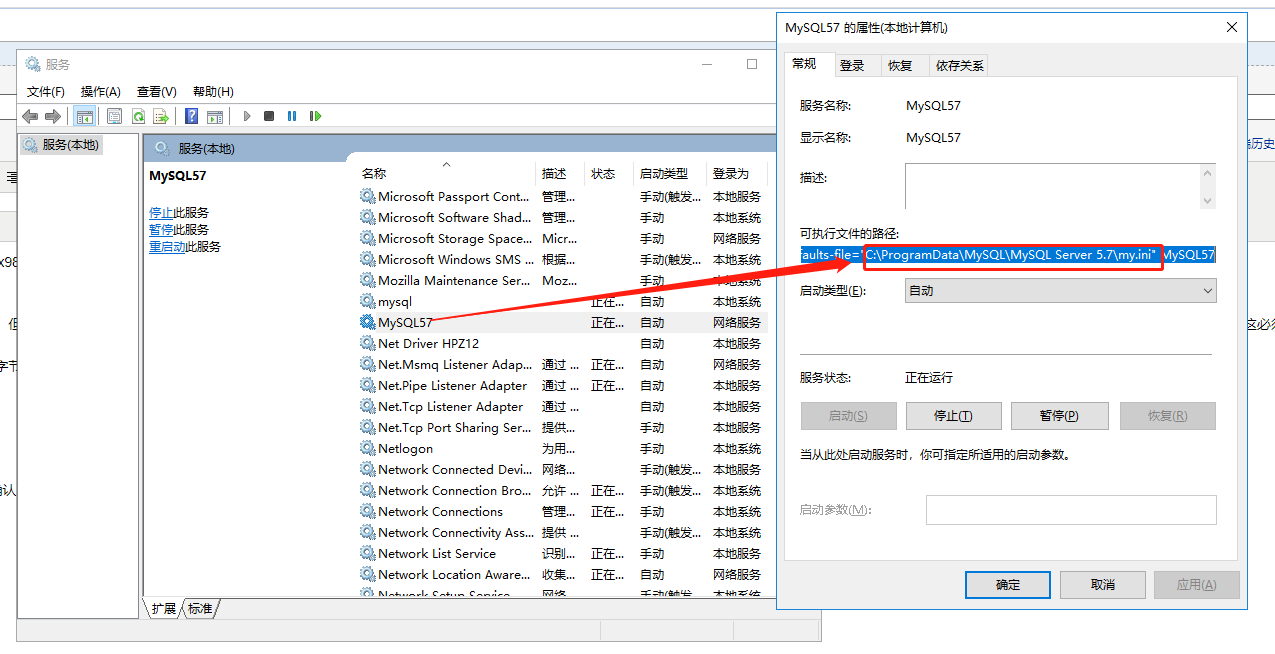Image resolution: width=1275 pixels, height=654 pixels.
Task: Click gear icon of lowercase mysql row
Action: [x=368, y=301]
